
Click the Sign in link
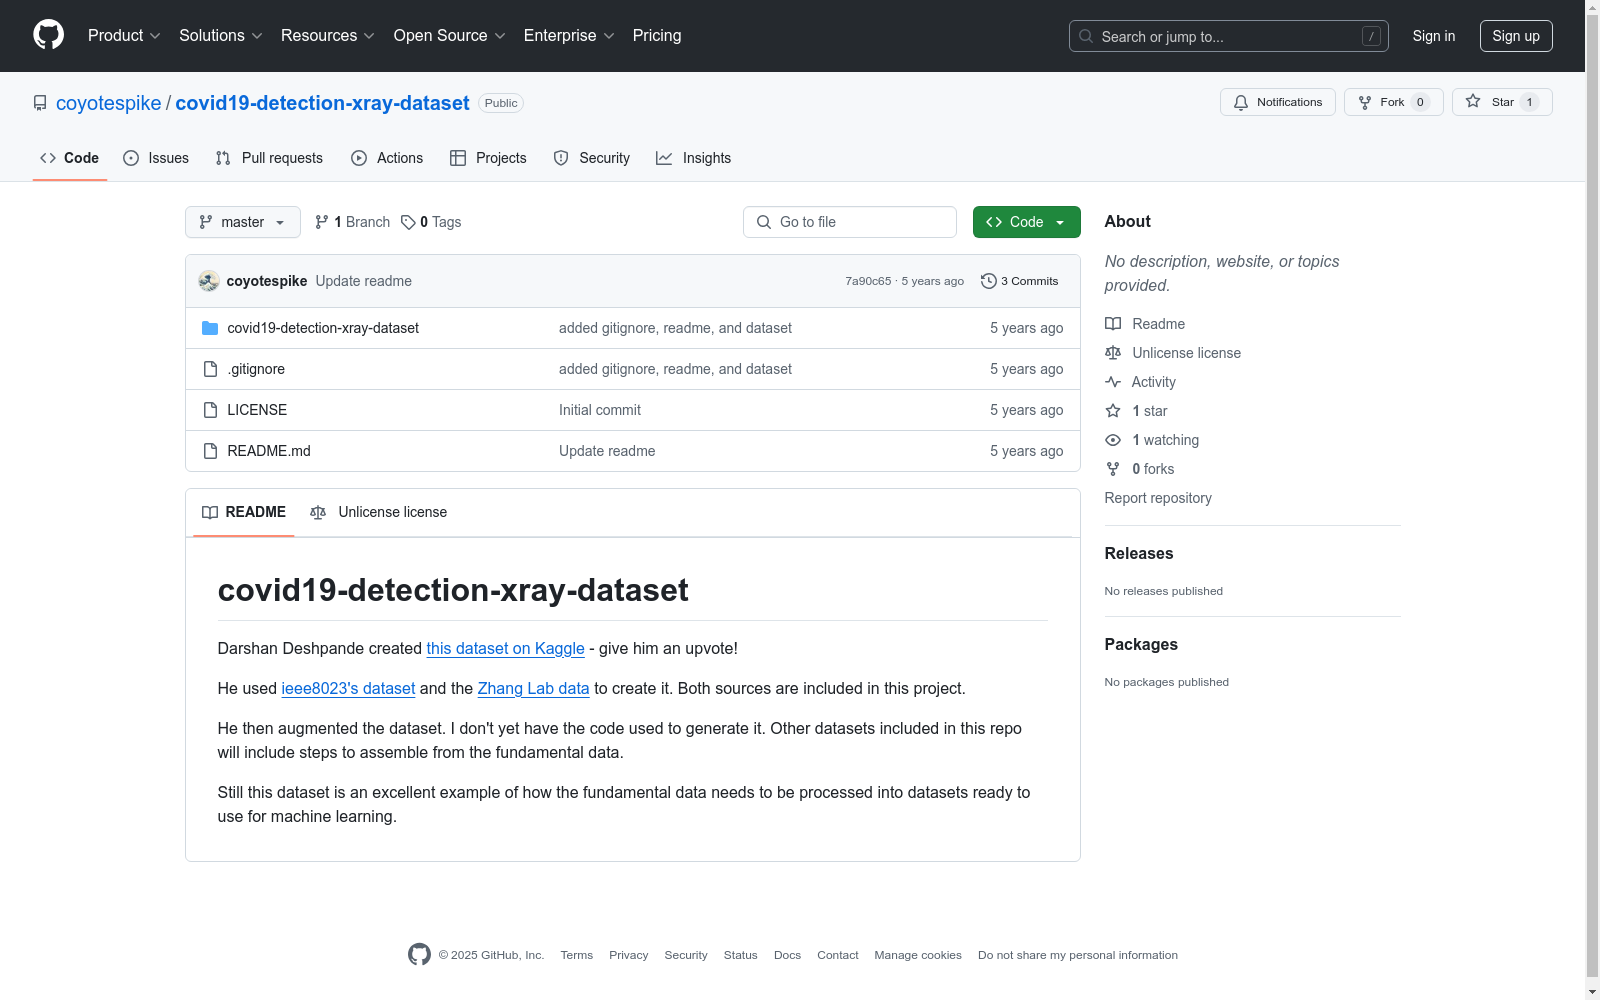click(1434, 36)
